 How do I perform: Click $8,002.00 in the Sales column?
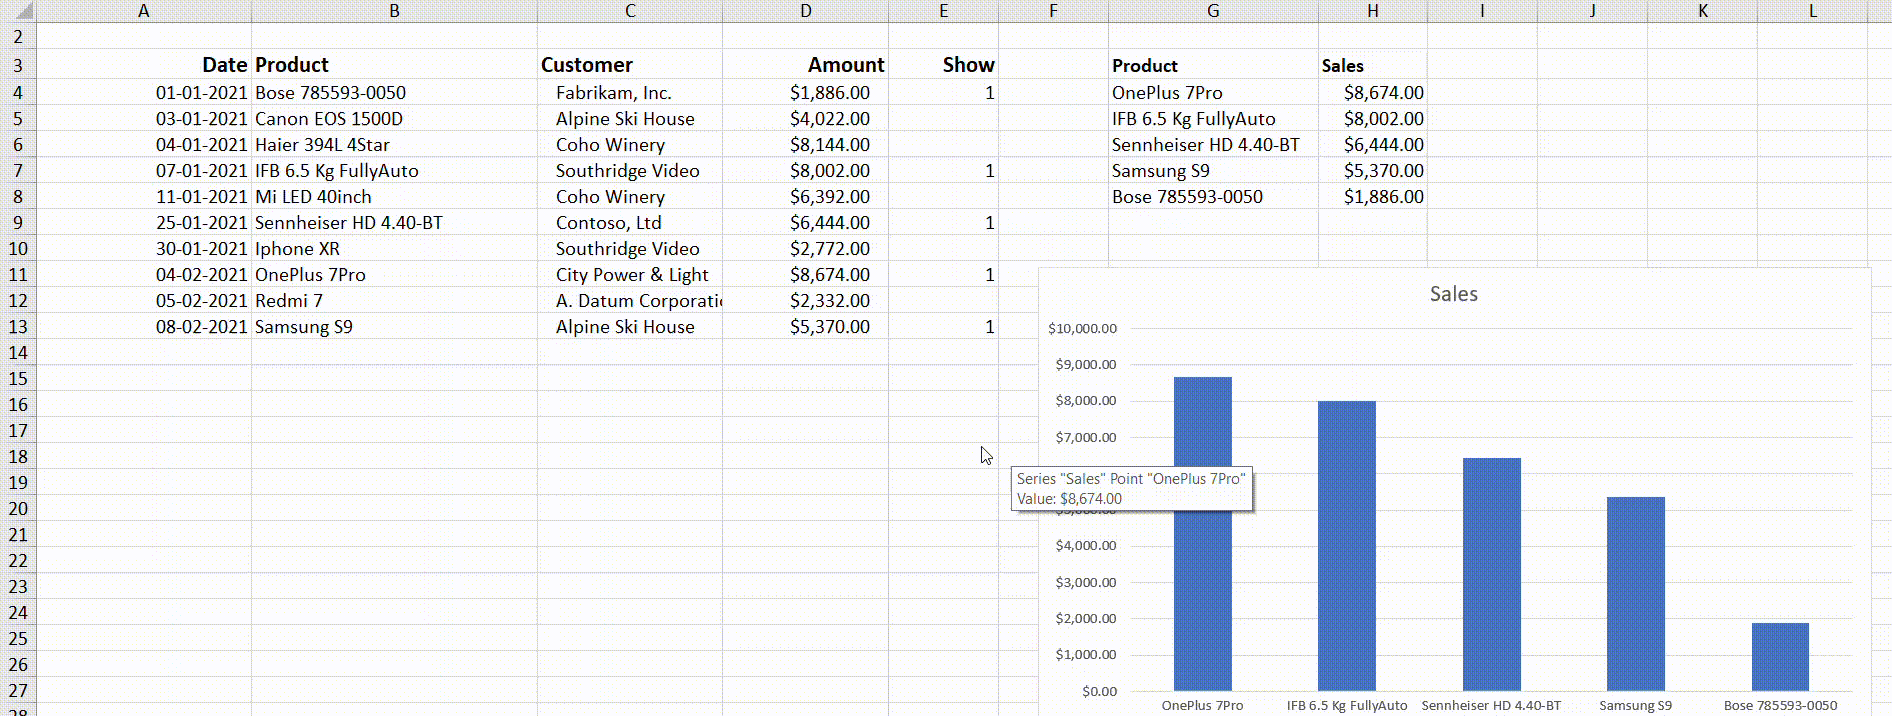[x=1373, y=119]
